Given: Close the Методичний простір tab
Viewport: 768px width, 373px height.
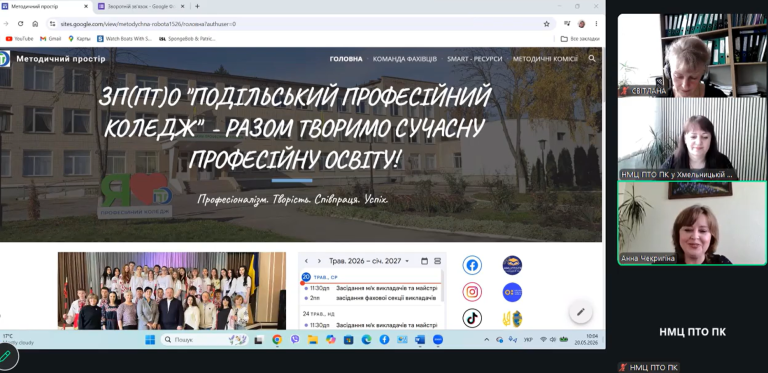Looking at the screenshot, I should pos(86,6).
